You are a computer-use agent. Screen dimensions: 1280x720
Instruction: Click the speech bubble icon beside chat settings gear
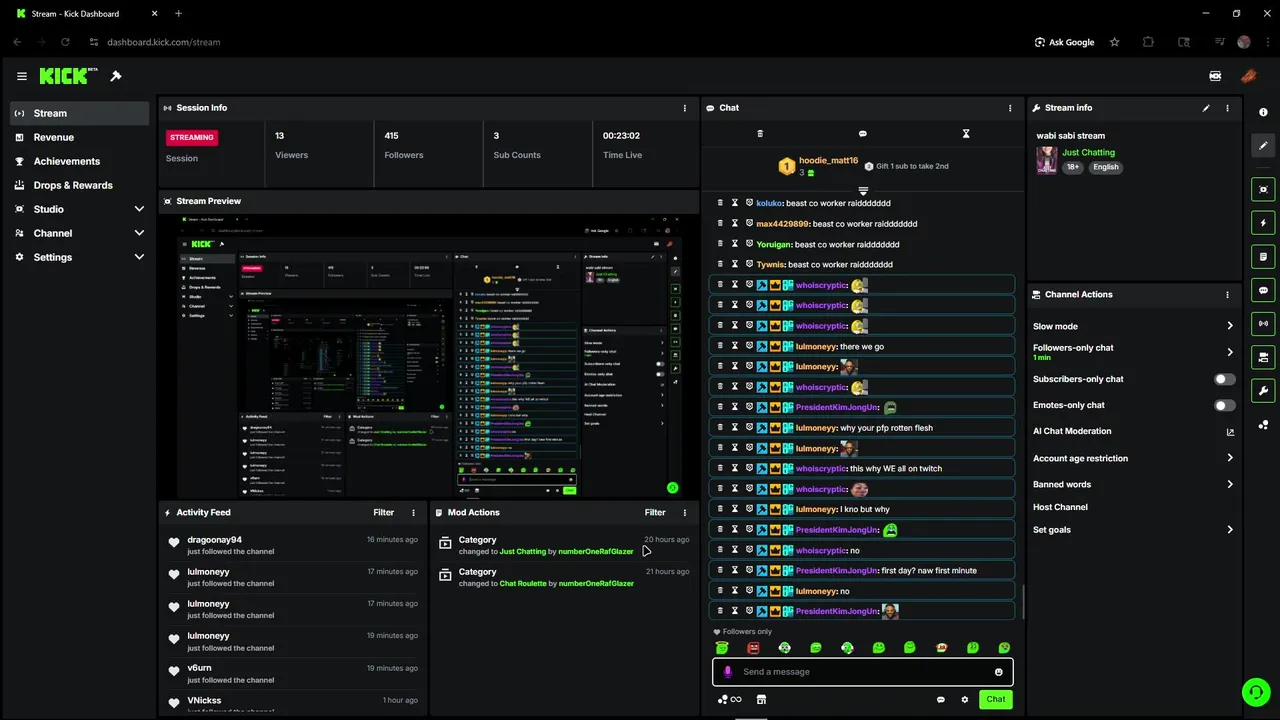tap(941, 699)
